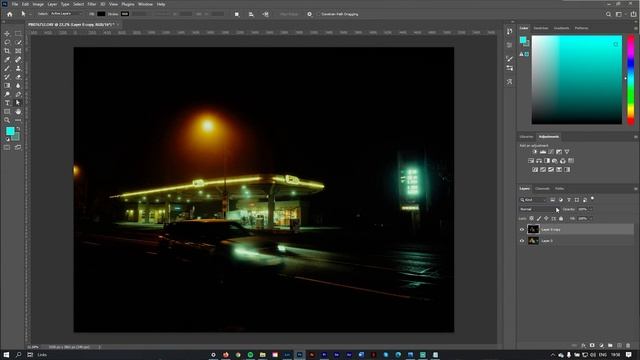Select the Gradient tool
This screenshot has width=640, height=360.
pos(7,85)
